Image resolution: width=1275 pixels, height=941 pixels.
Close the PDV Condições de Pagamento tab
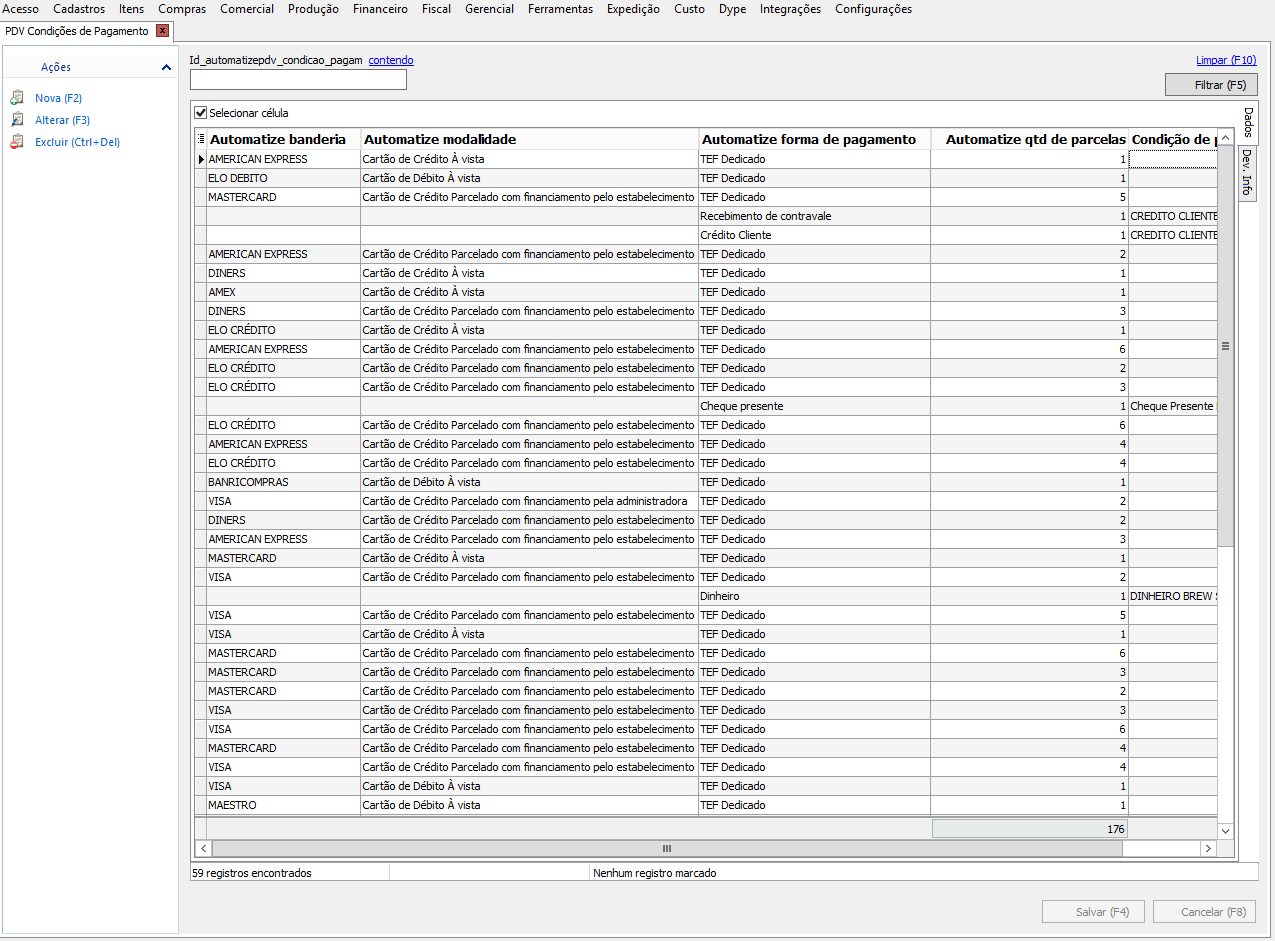click(163, 31)
